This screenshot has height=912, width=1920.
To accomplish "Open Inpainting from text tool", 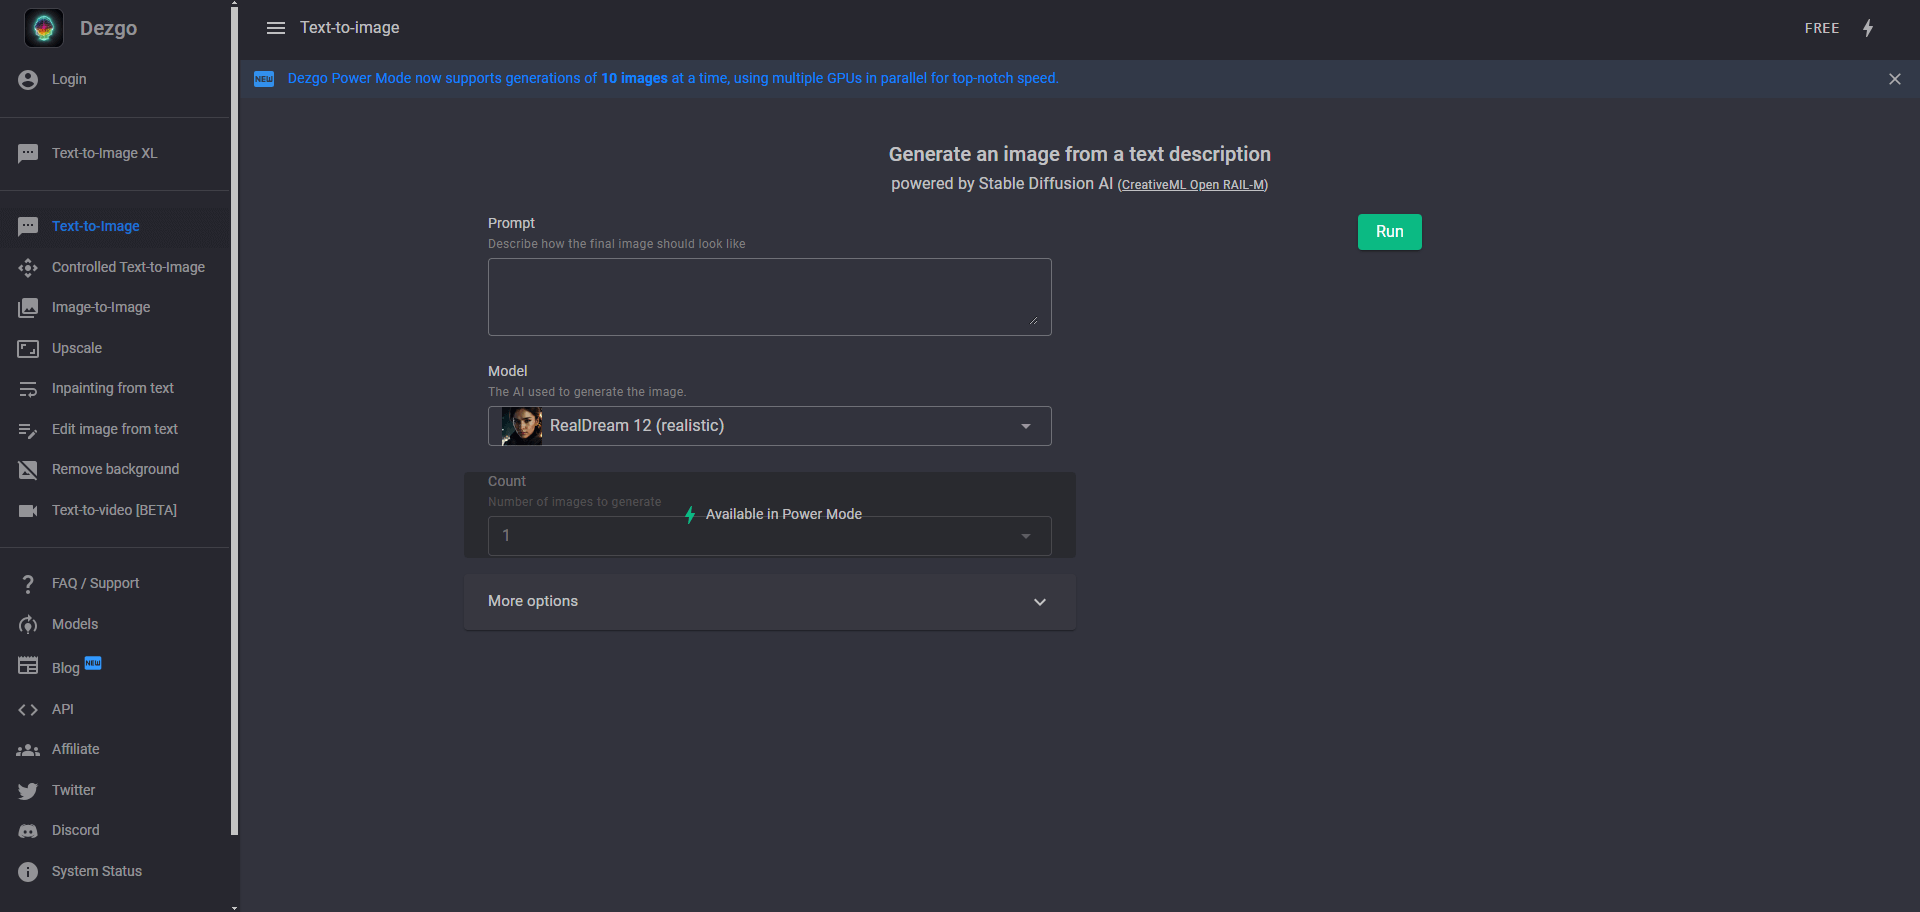I will [112, 388].
